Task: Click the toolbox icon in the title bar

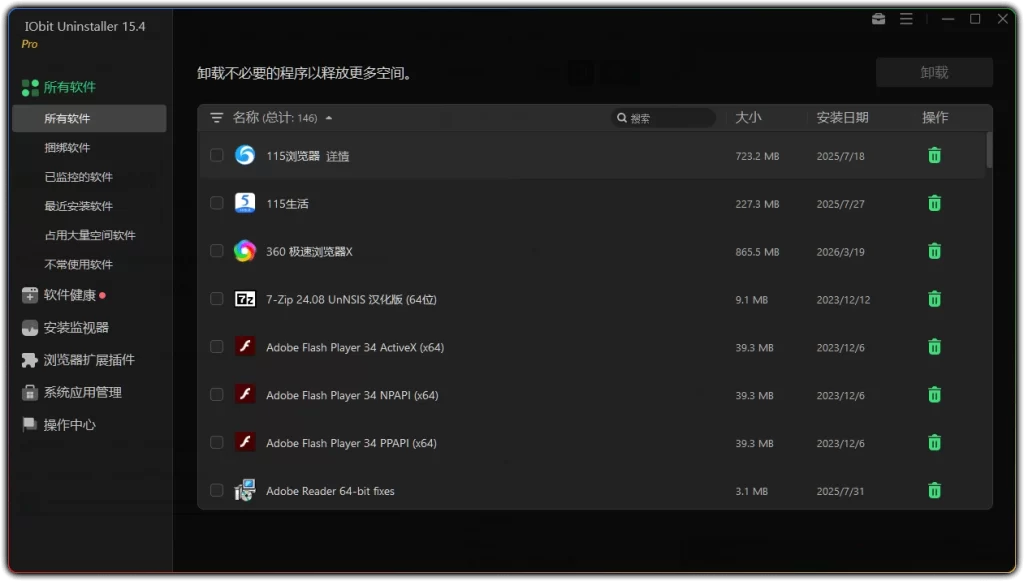Action: click(878, 18)
